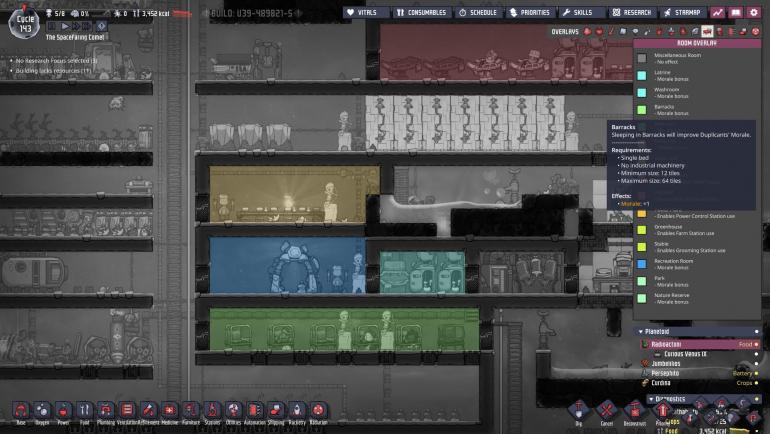This screenshot has height=434, width=770.
Task: Toggle pin dot on Persephito row
Action: [x=756, y=373]
